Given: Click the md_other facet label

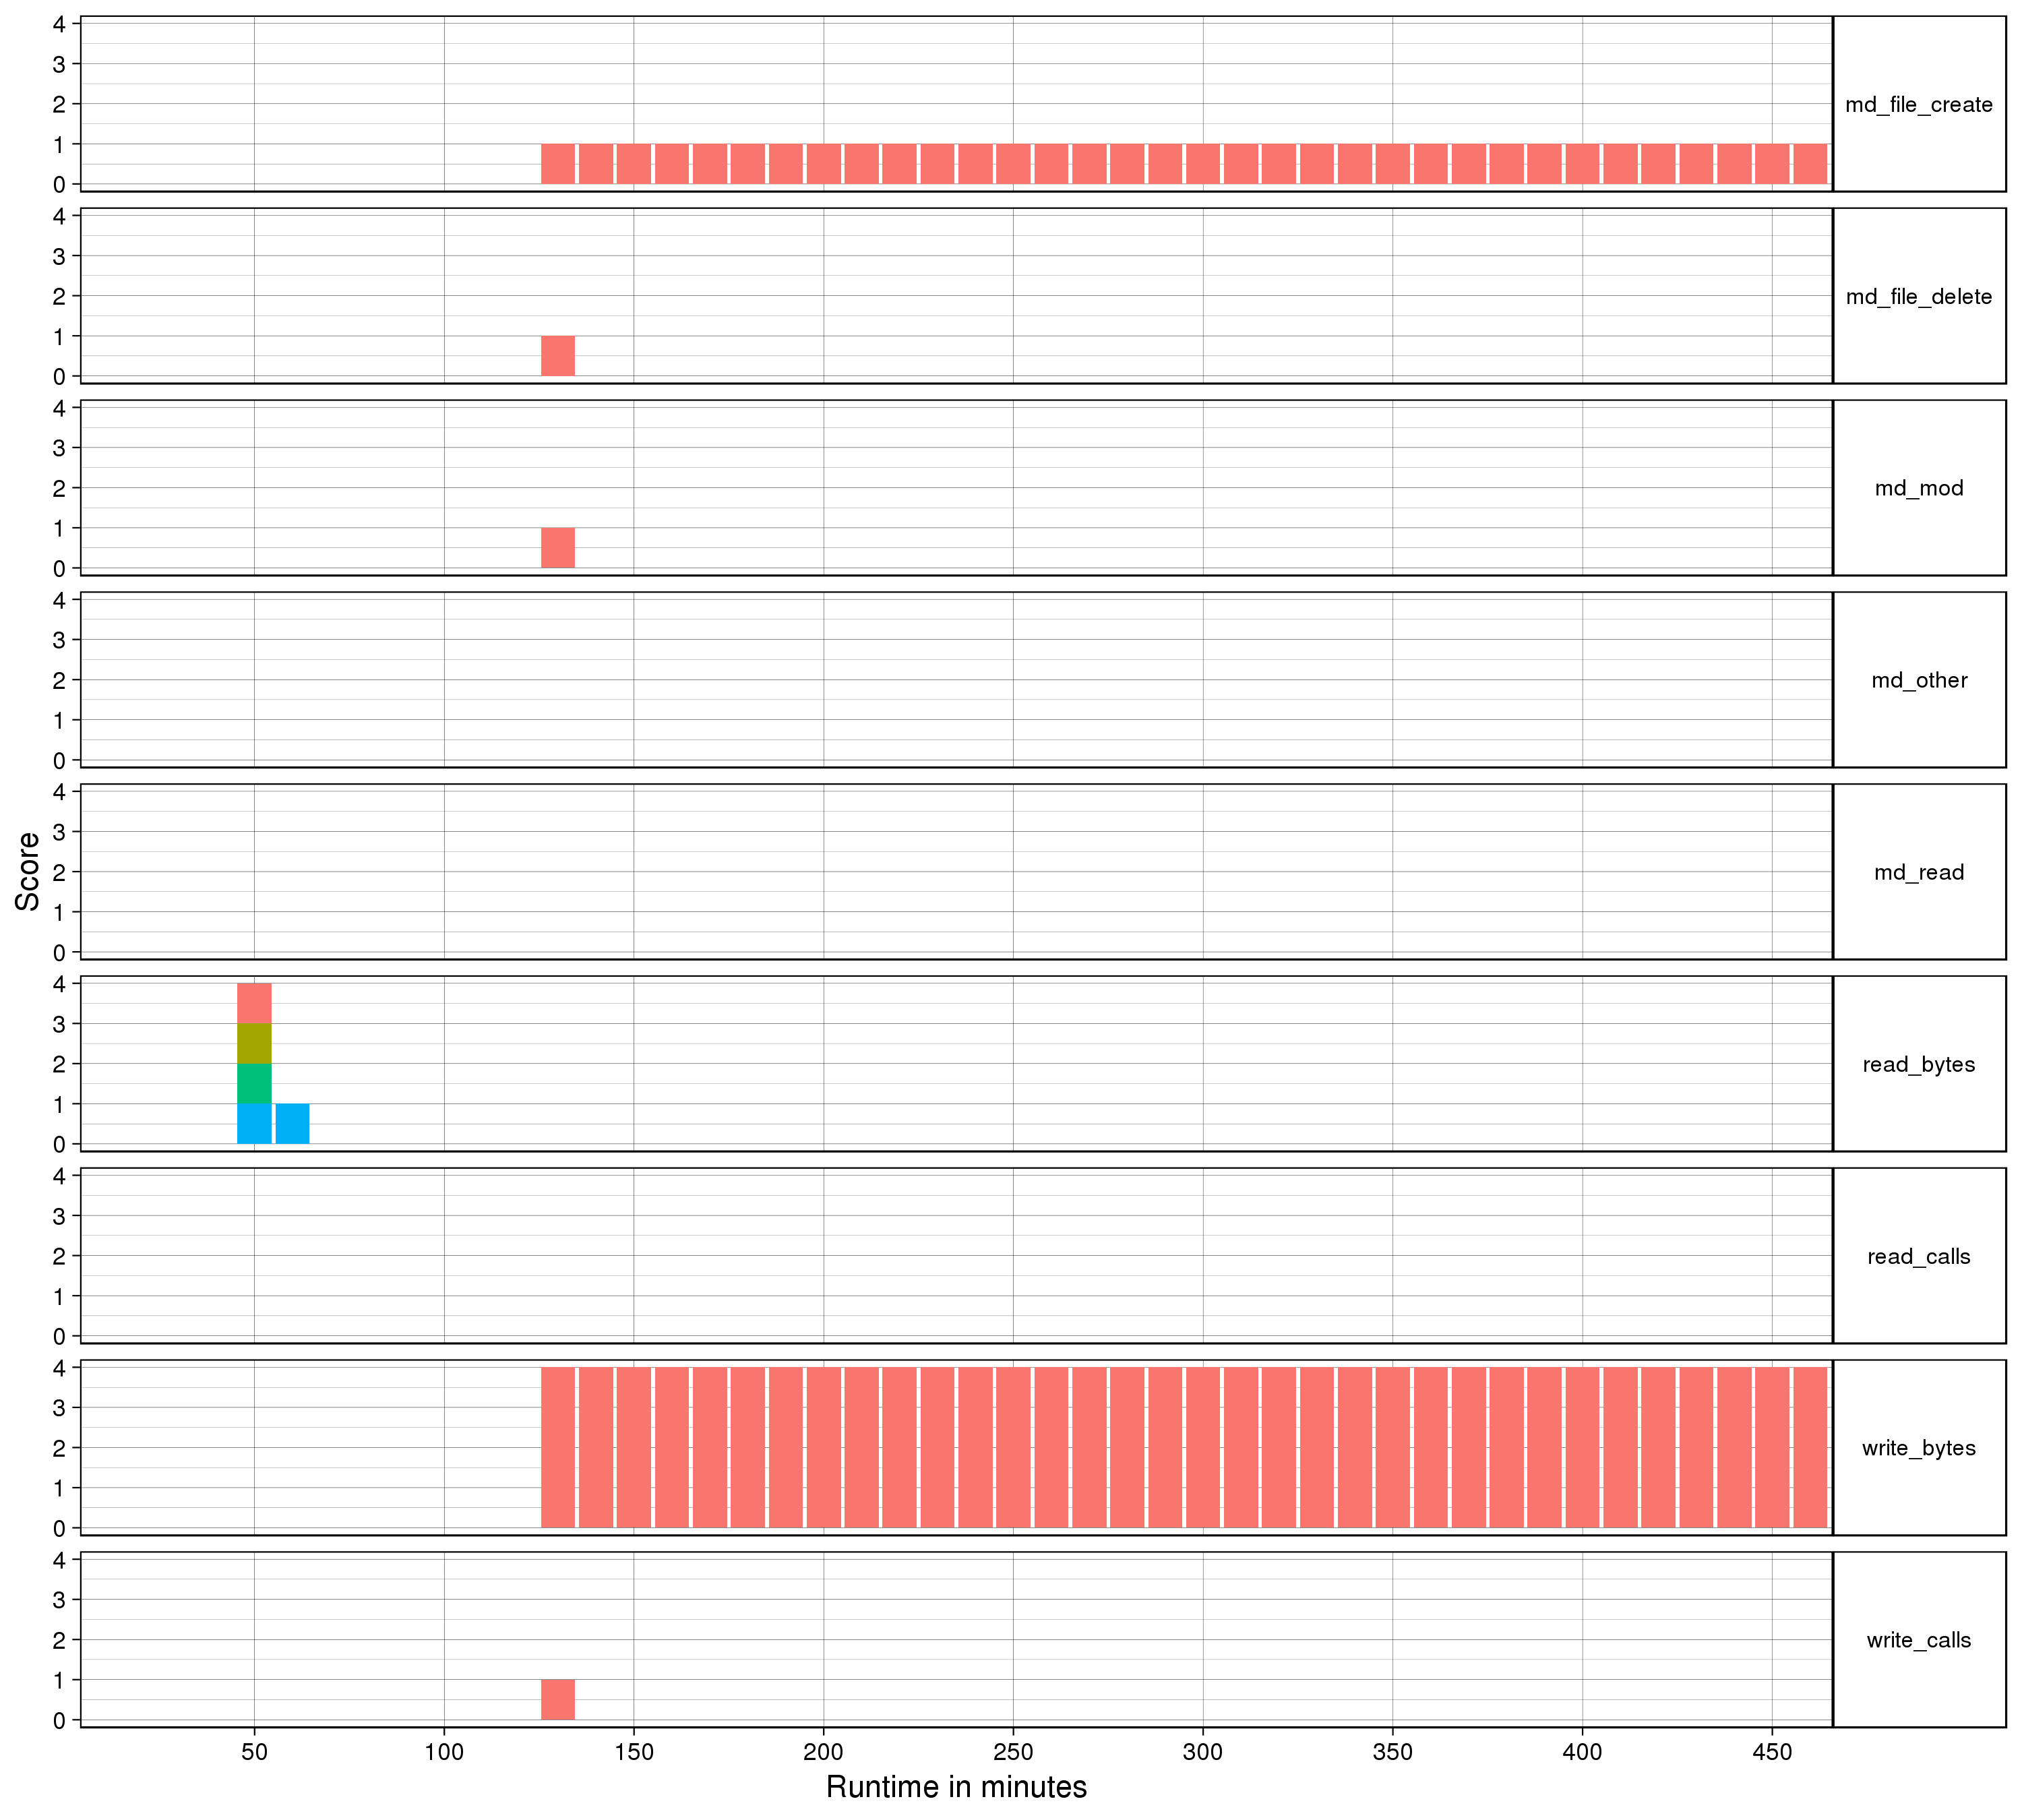Looking at the screenshot, I should 1918,681.
